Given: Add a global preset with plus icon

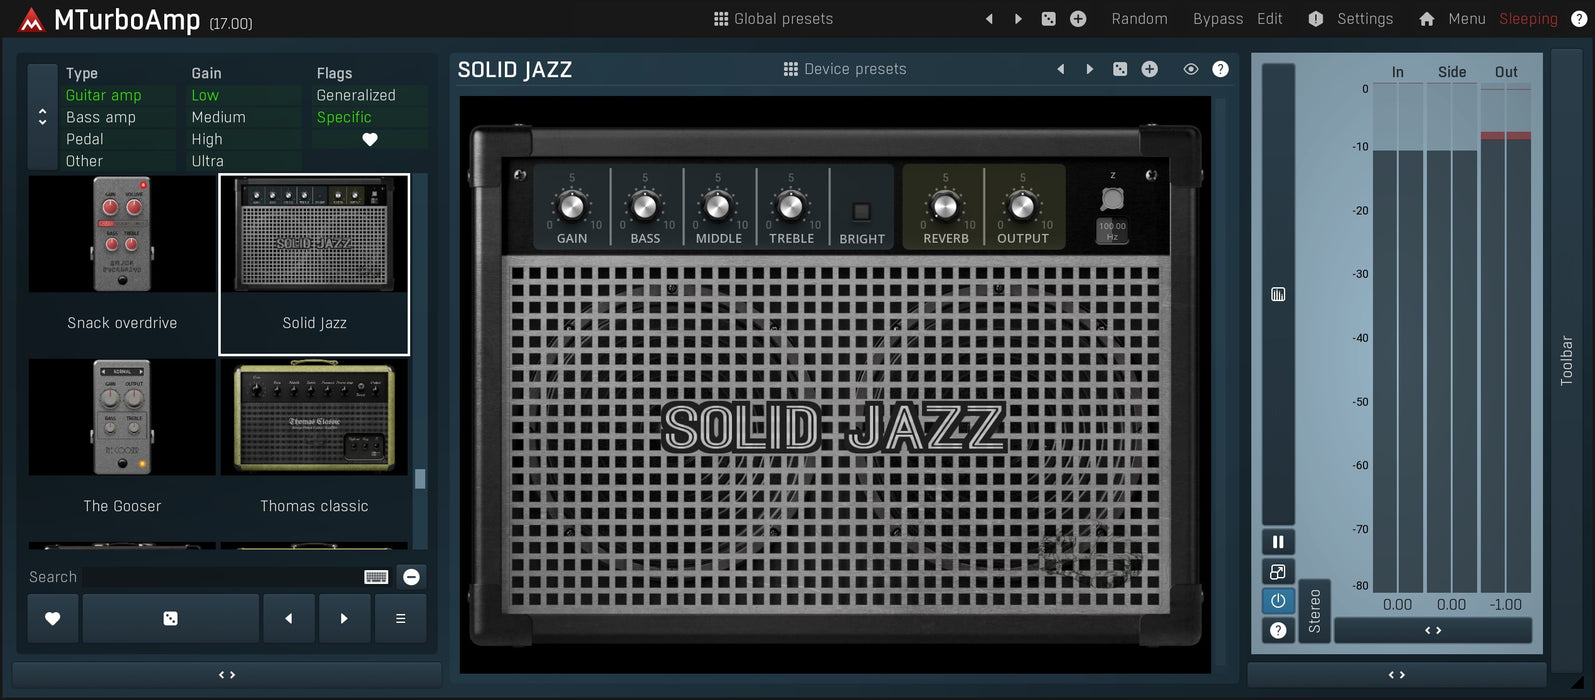Looking at the screenshot, I should pos(1078,19).
